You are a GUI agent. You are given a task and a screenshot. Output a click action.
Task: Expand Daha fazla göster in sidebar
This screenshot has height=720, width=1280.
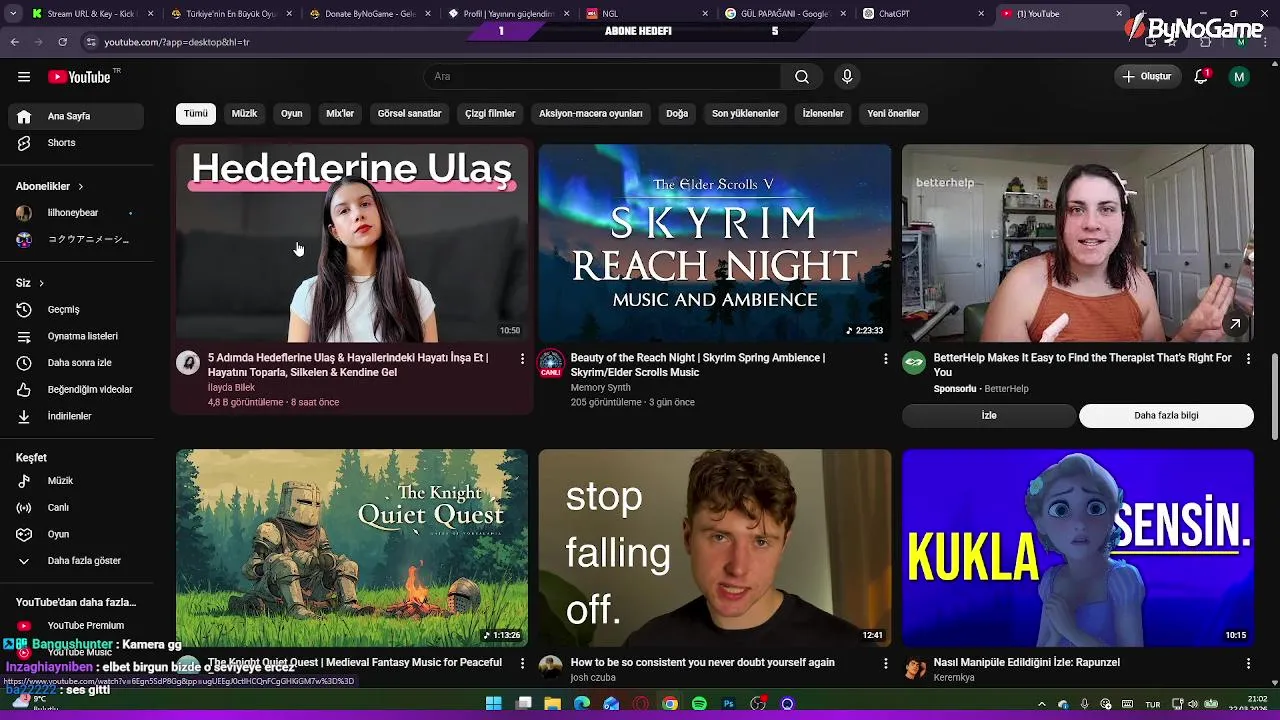[x=76, y=561]
